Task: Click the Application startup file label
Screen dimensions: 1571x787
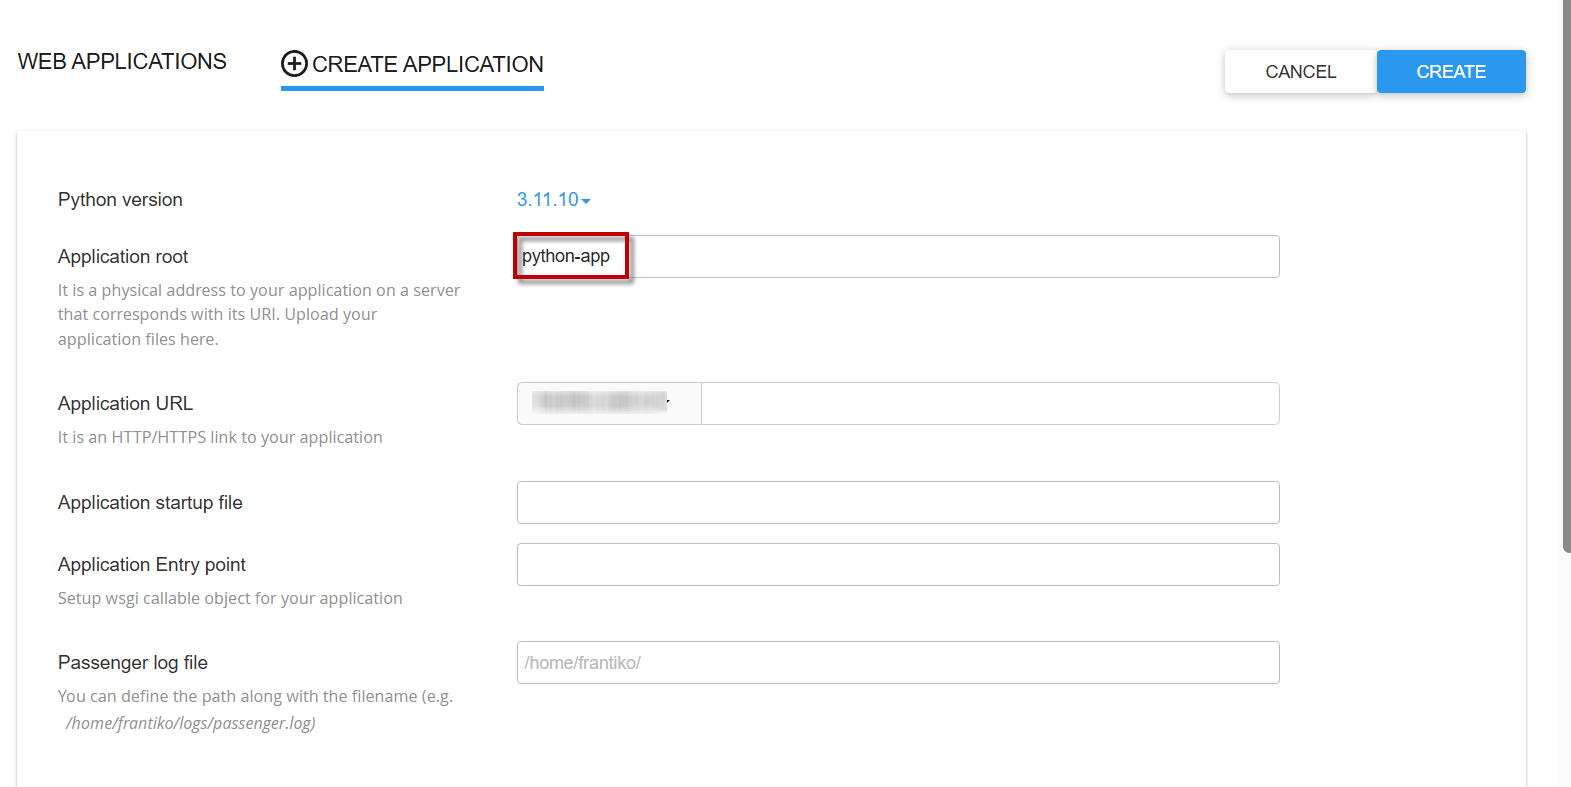Action: click(x=150, y=502)
